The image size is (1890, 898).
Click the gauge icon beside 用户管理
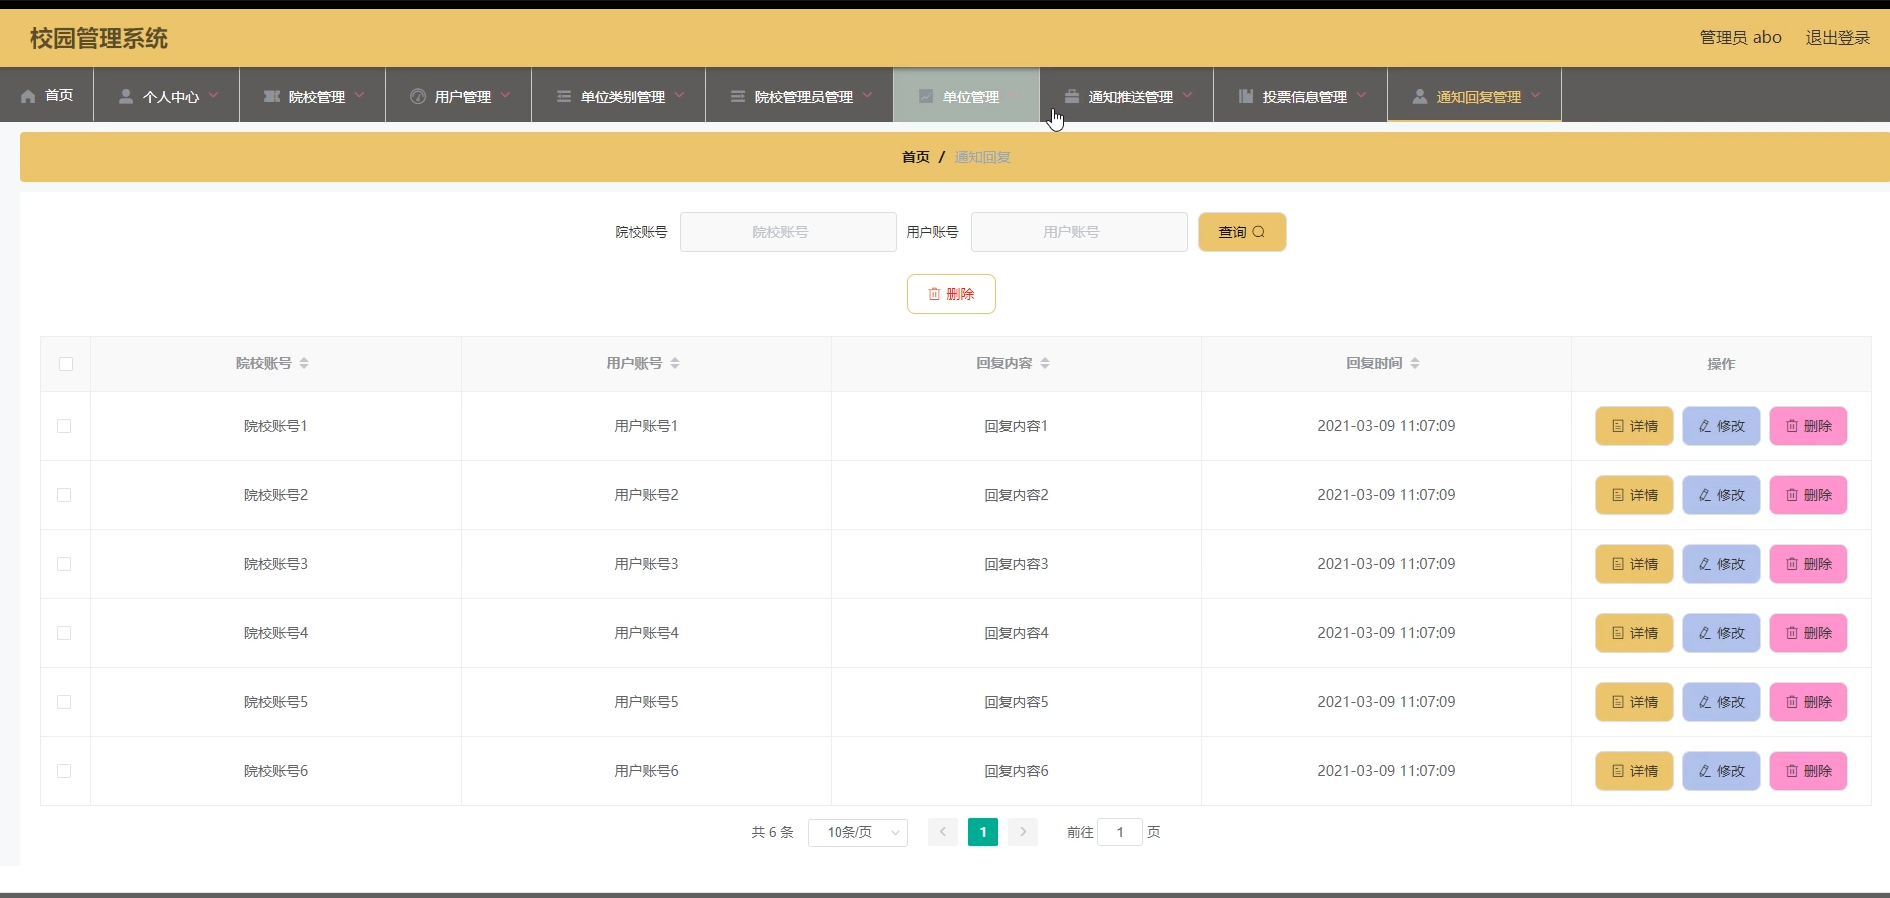point(418,96)
